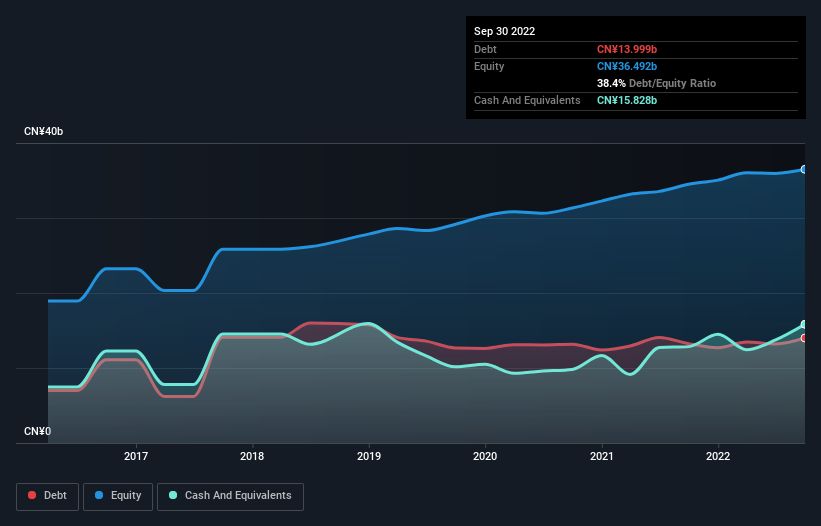Select the 2018 x-axis label
This screenshot has height=526, width=821.
click(x=252, y=456)
